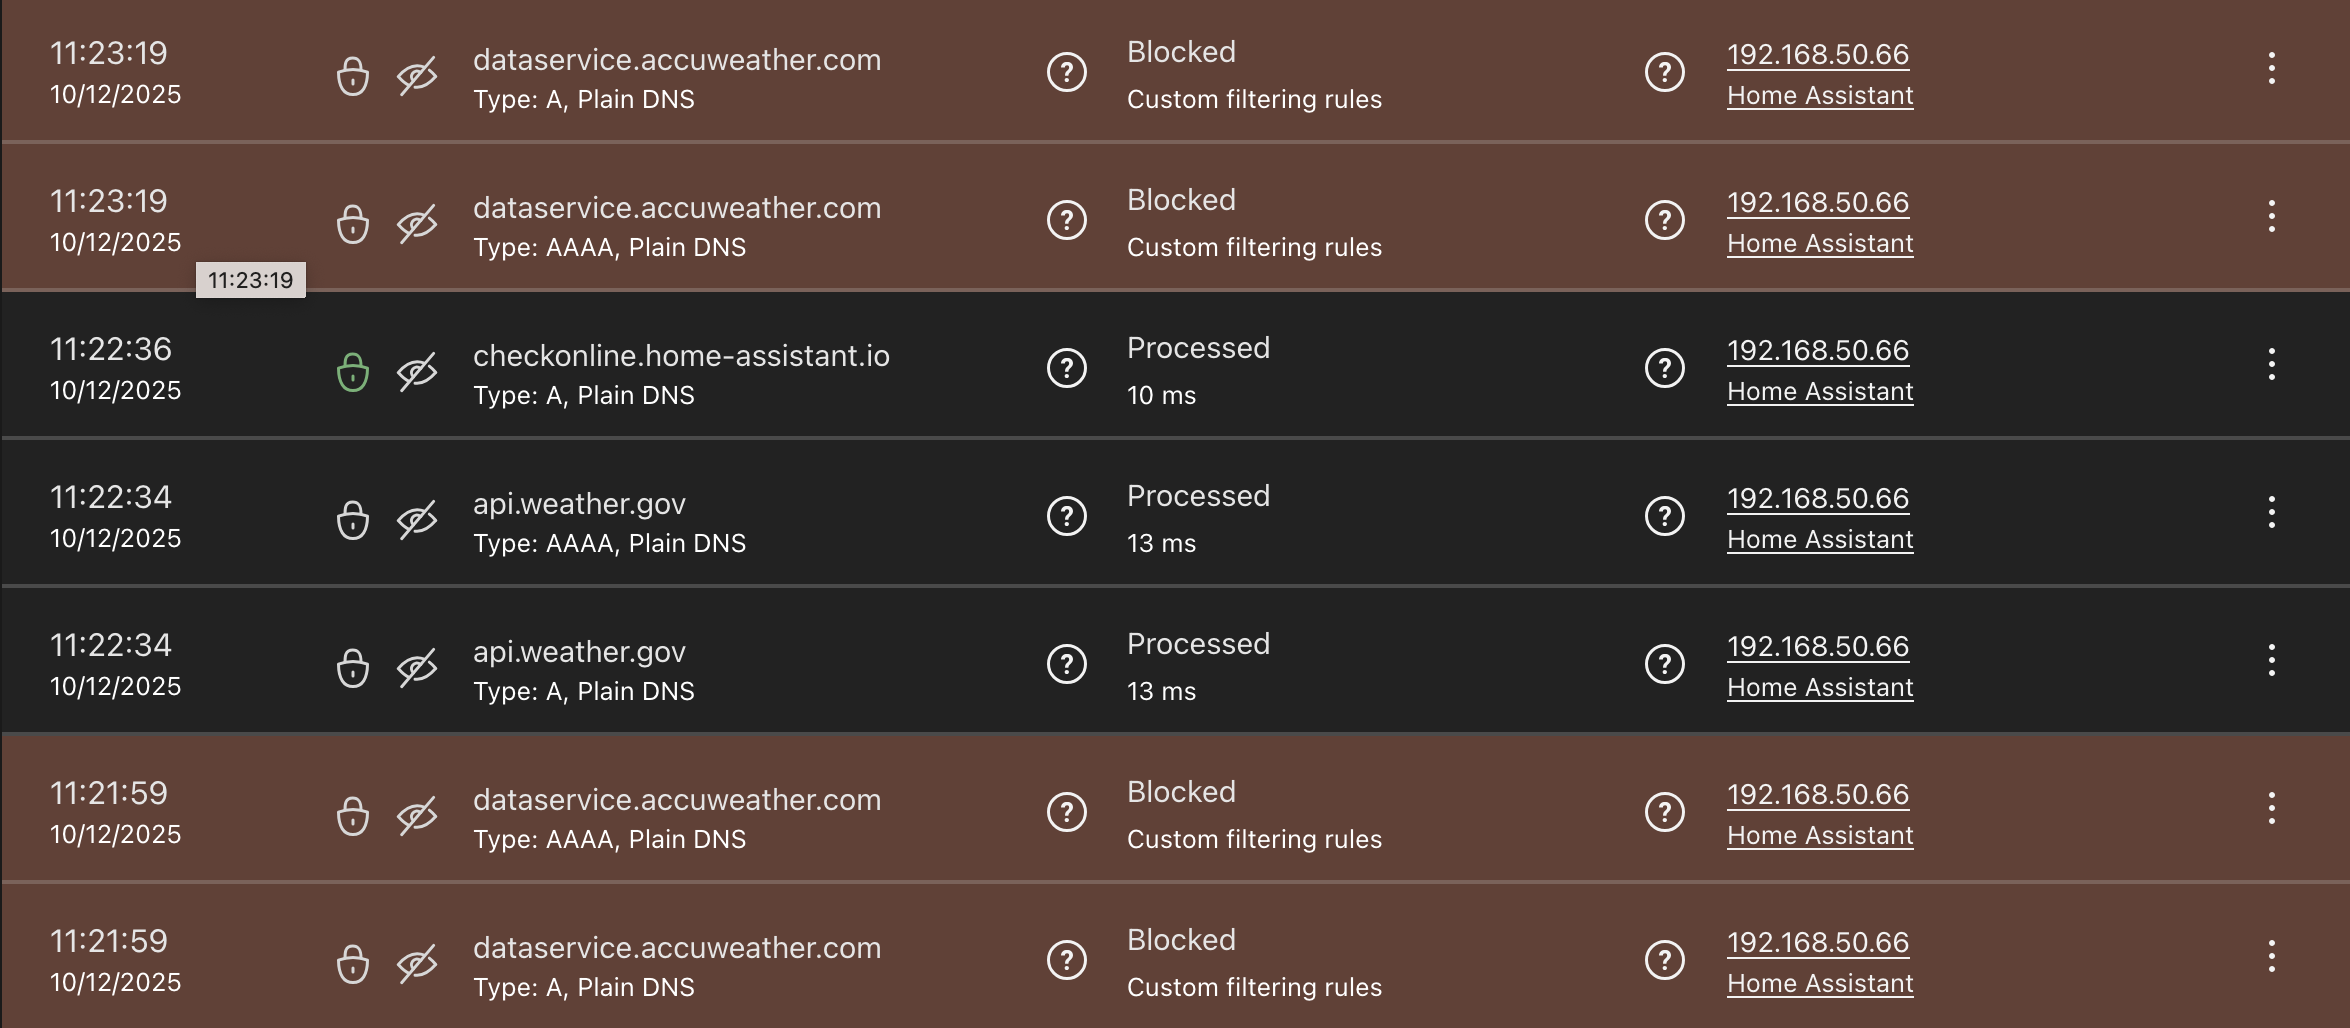Open more options on 11:22:34 AAAA api.weather.gov row
The width and height of the screenshot is (2350, 1028).
pos(2271,512)
